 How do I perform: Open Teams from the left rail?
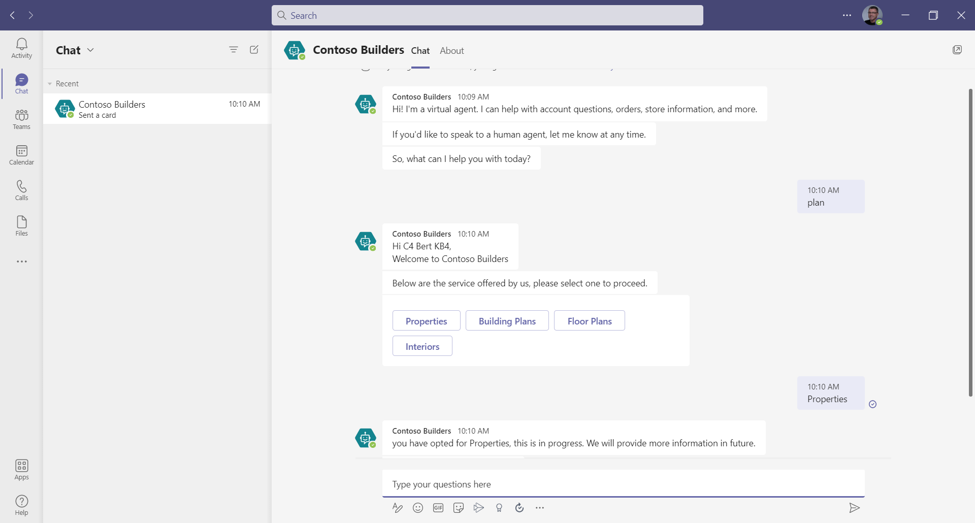pyautogui.click(x=21, y=119)
